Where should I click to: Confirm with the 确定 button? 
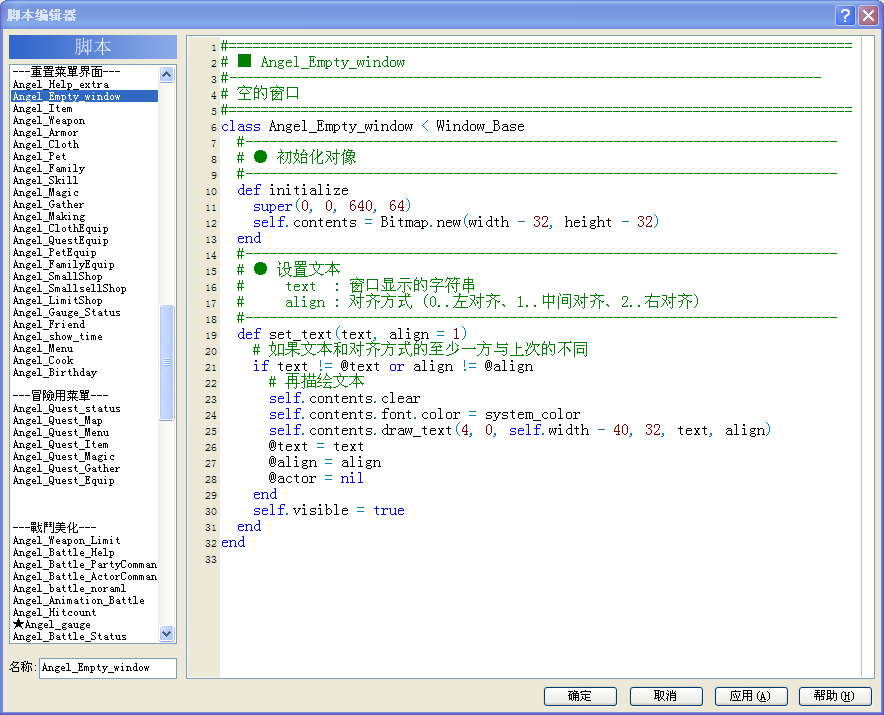click(580, 696)
